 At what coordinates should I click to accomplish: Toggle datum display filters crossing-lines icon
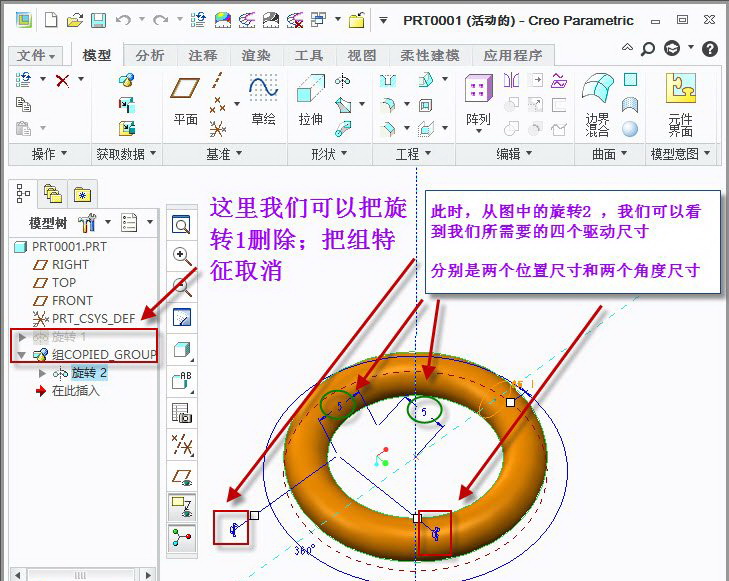[x=182, y=445]
